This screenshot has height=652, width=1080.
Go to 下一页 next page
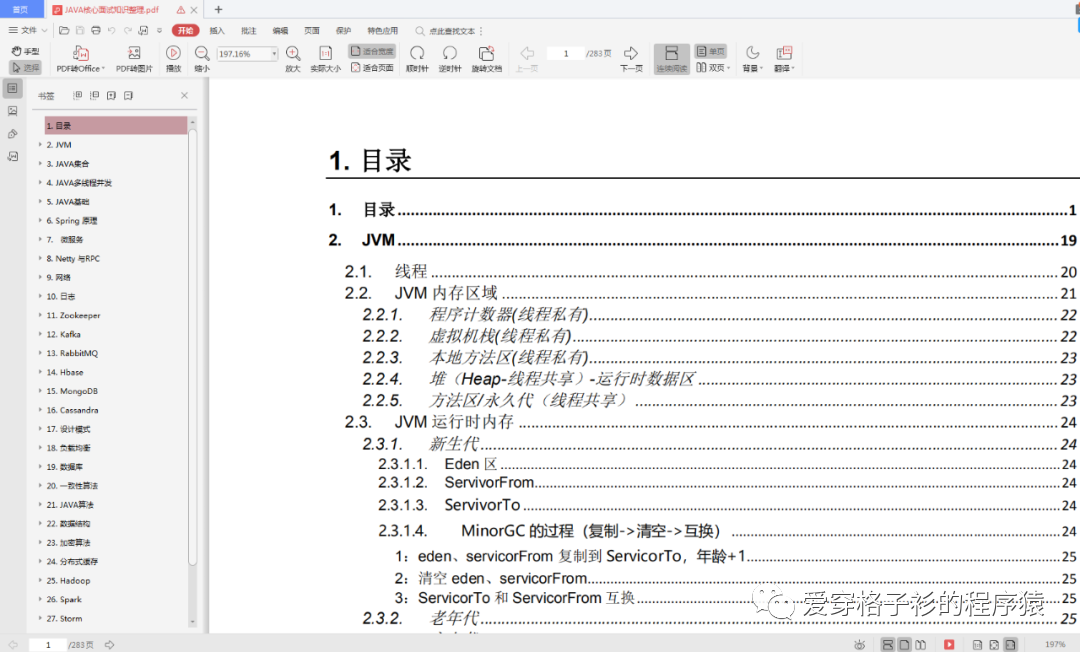[x=631, y=59]
